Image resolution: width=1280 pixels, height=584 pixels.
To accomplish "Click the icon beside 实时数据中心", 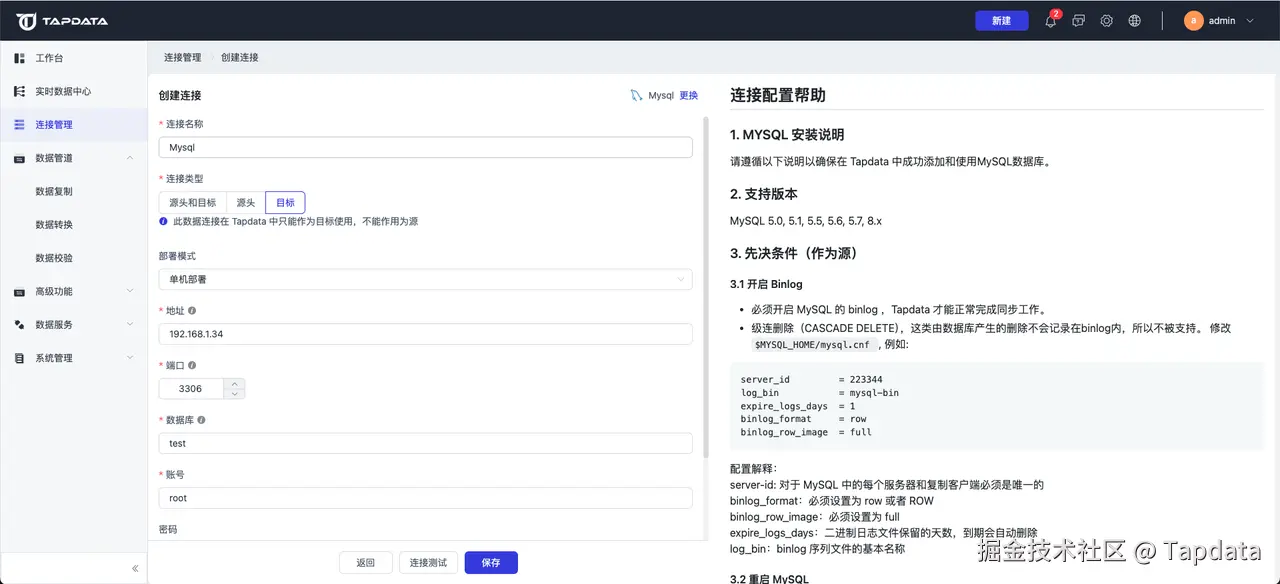I will pos(19,91).
